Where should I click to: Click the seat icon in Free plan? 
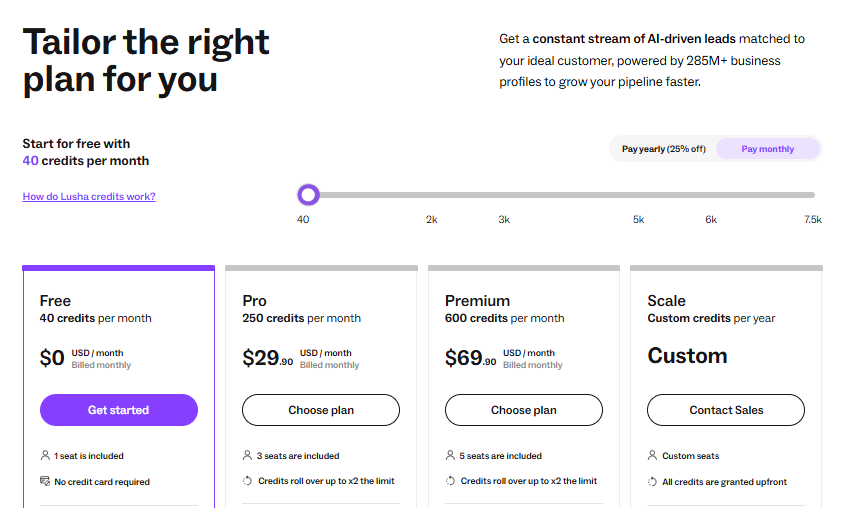coord(45,456)
